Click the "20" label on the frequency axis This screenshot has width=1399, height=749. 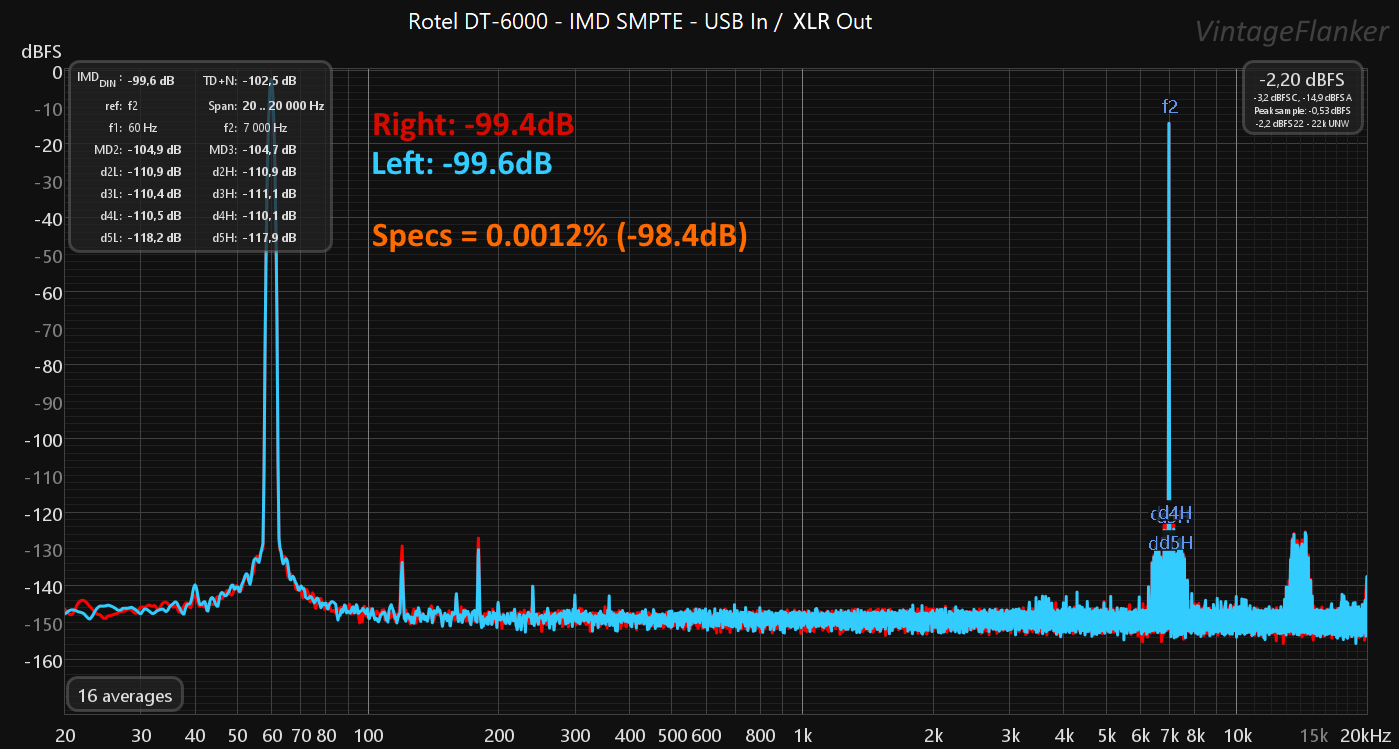pos(66,736)
